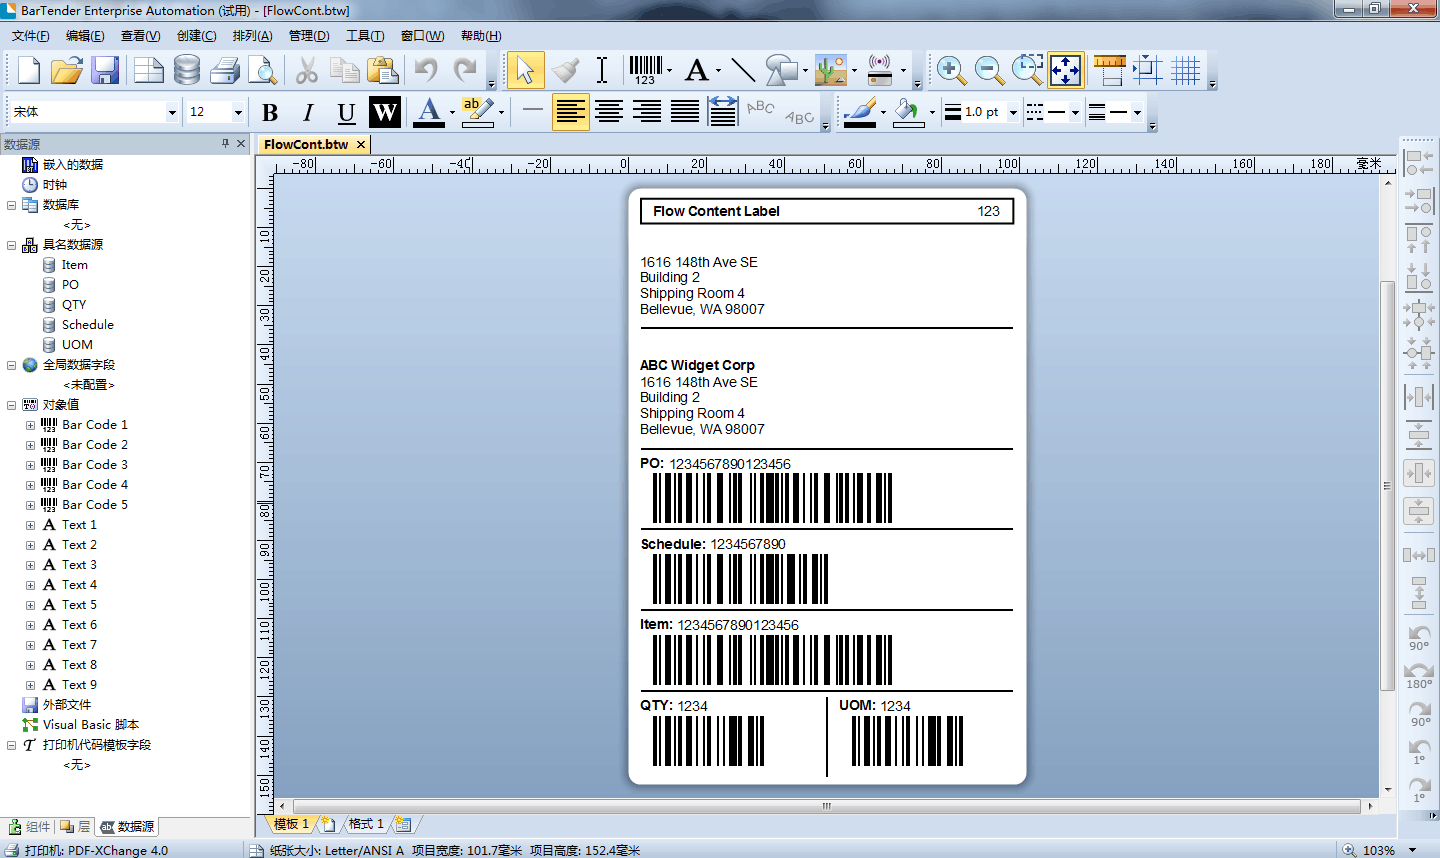Switch to the 格式 1 tab

click(x=365, y=824)
